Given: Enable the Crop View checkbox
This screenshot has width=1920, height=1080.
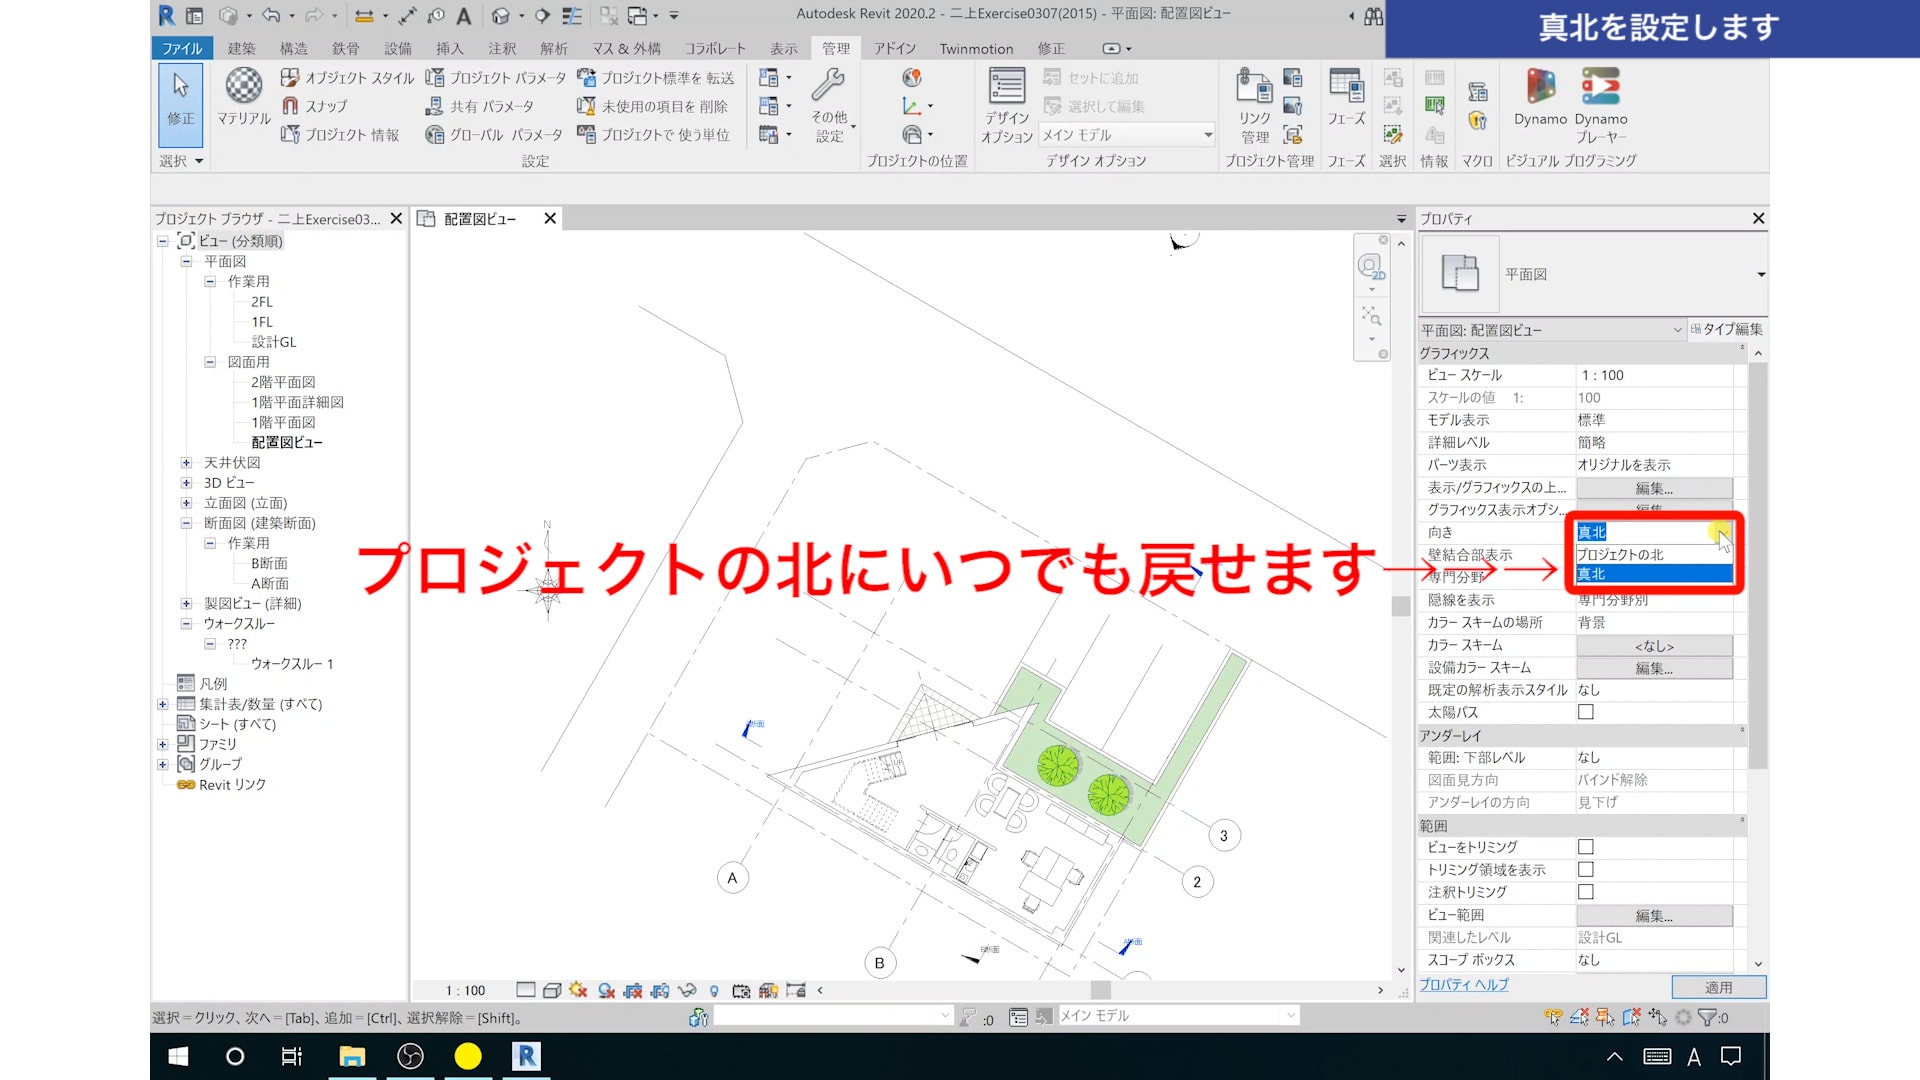Looking at the screenshot, I should pos(1586,847).
